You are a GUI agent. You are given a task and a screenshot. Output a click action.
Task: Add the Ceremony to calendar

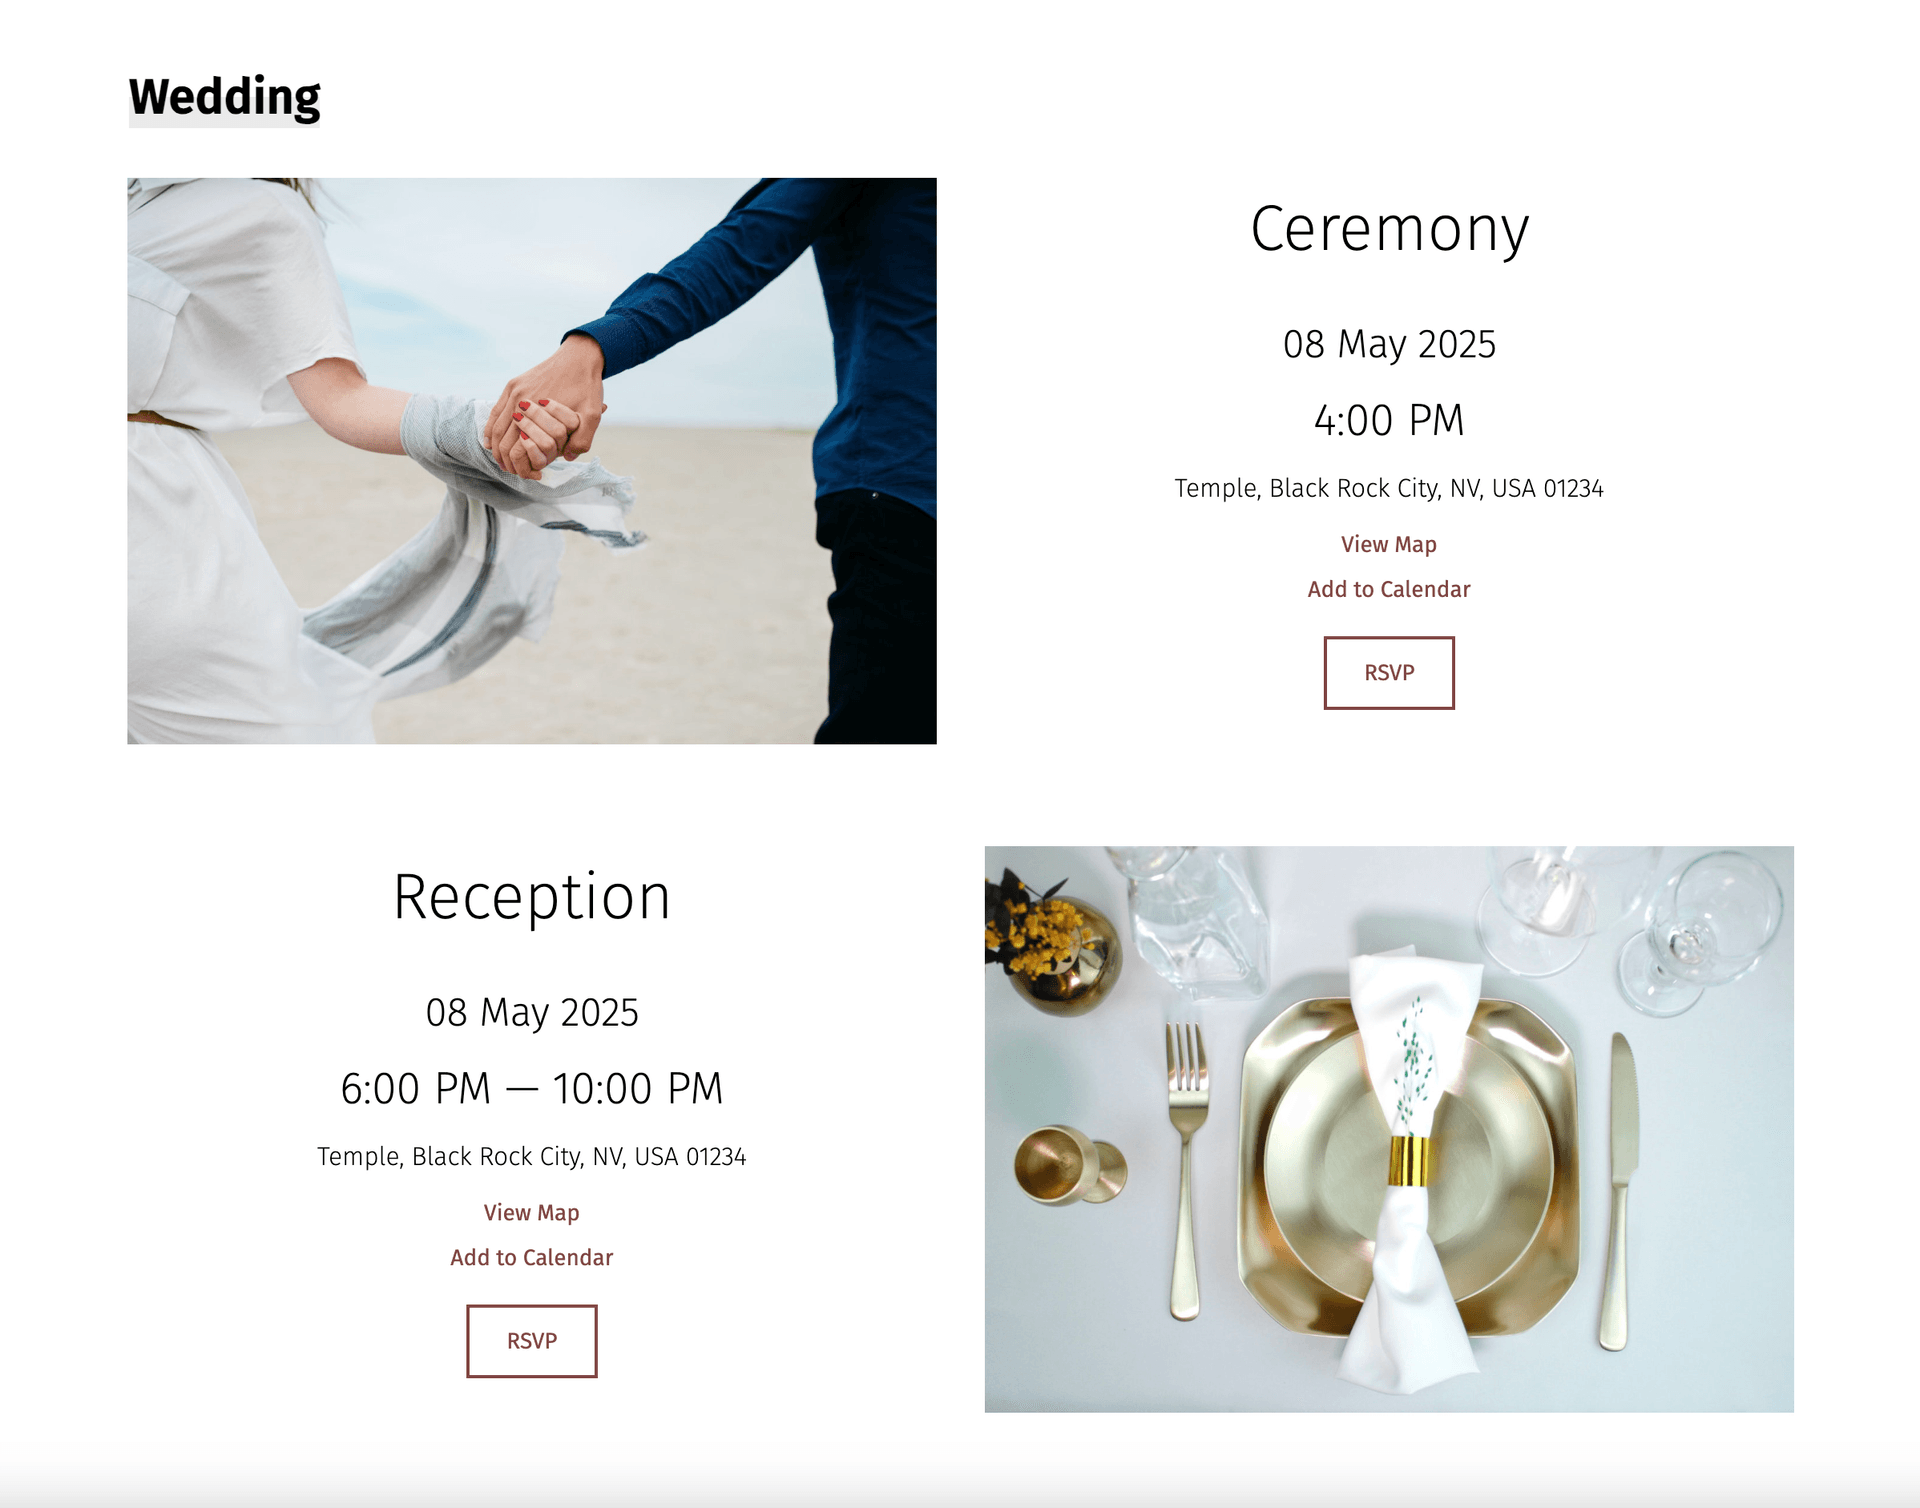pyautogui.click(x=1389, y=589)
